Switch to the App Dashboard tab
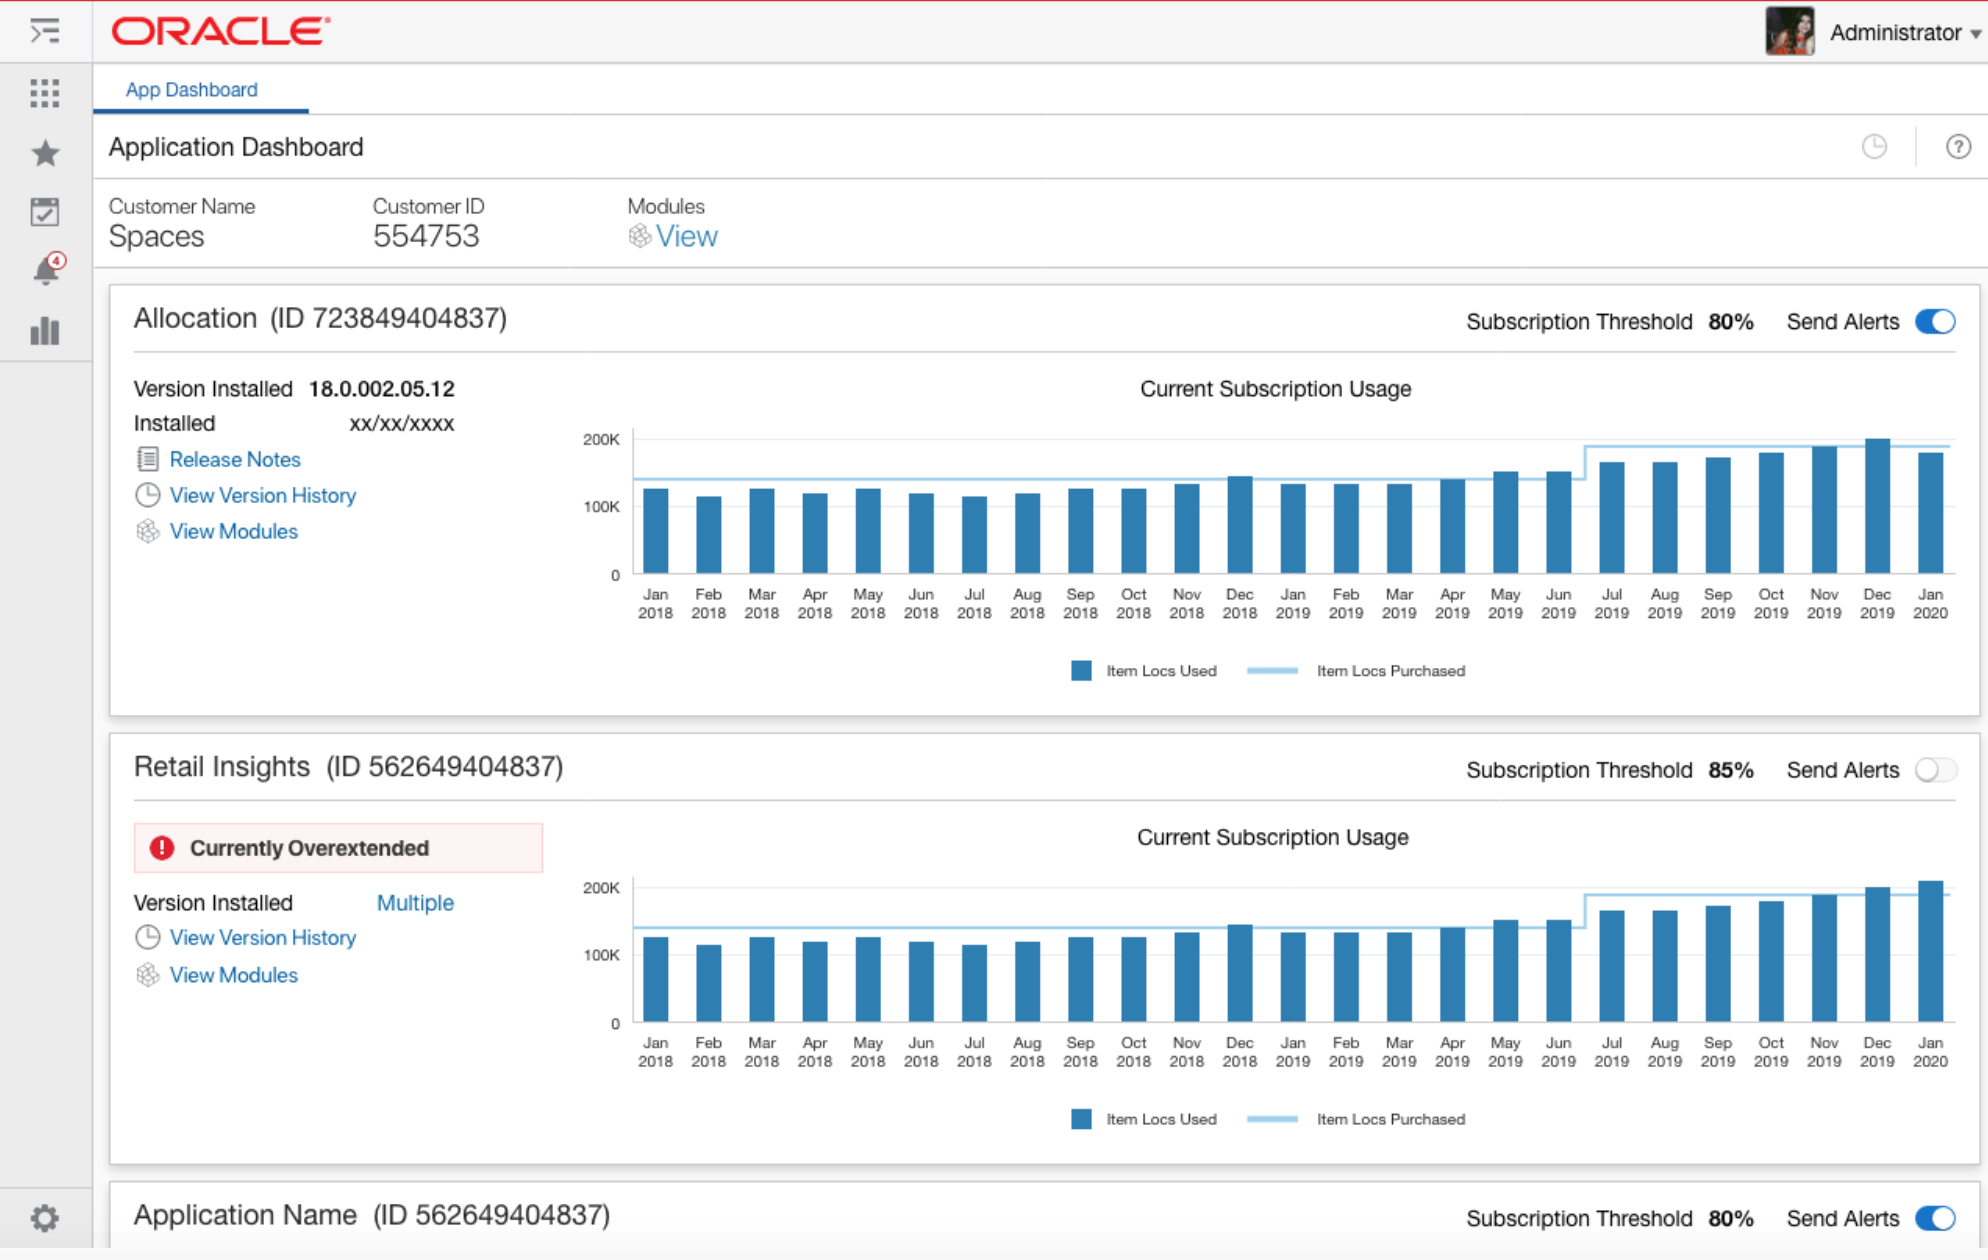1988x1260 pixels. 191,89
